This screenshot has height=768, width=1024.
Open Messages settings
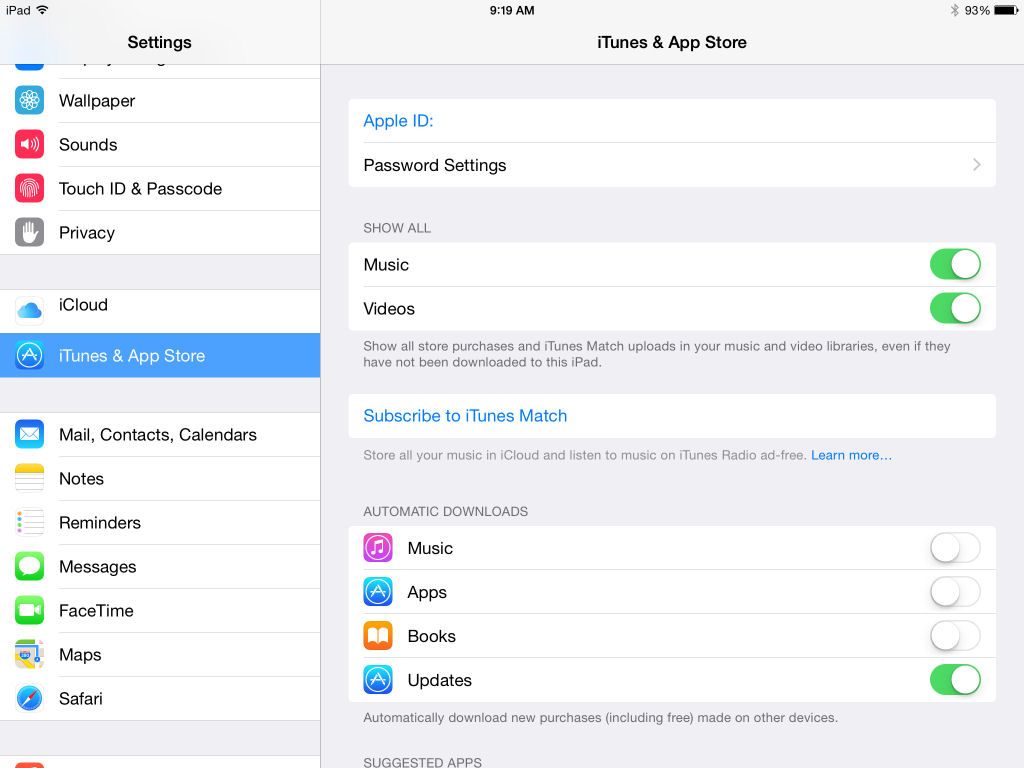pos(160,566)
